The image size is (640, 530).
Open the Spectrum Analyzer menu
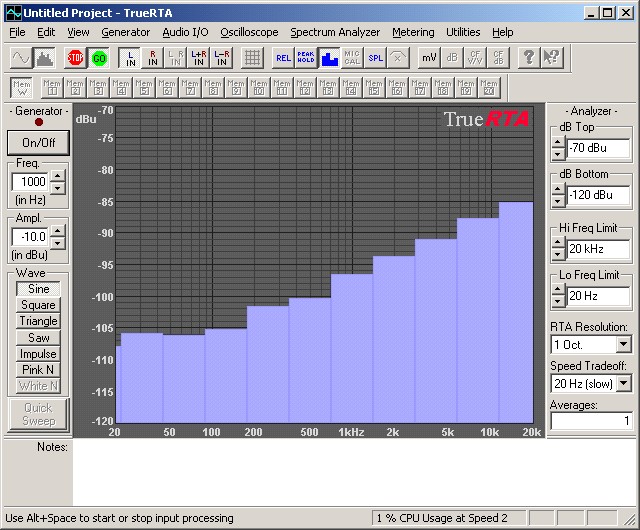(335, 32)
